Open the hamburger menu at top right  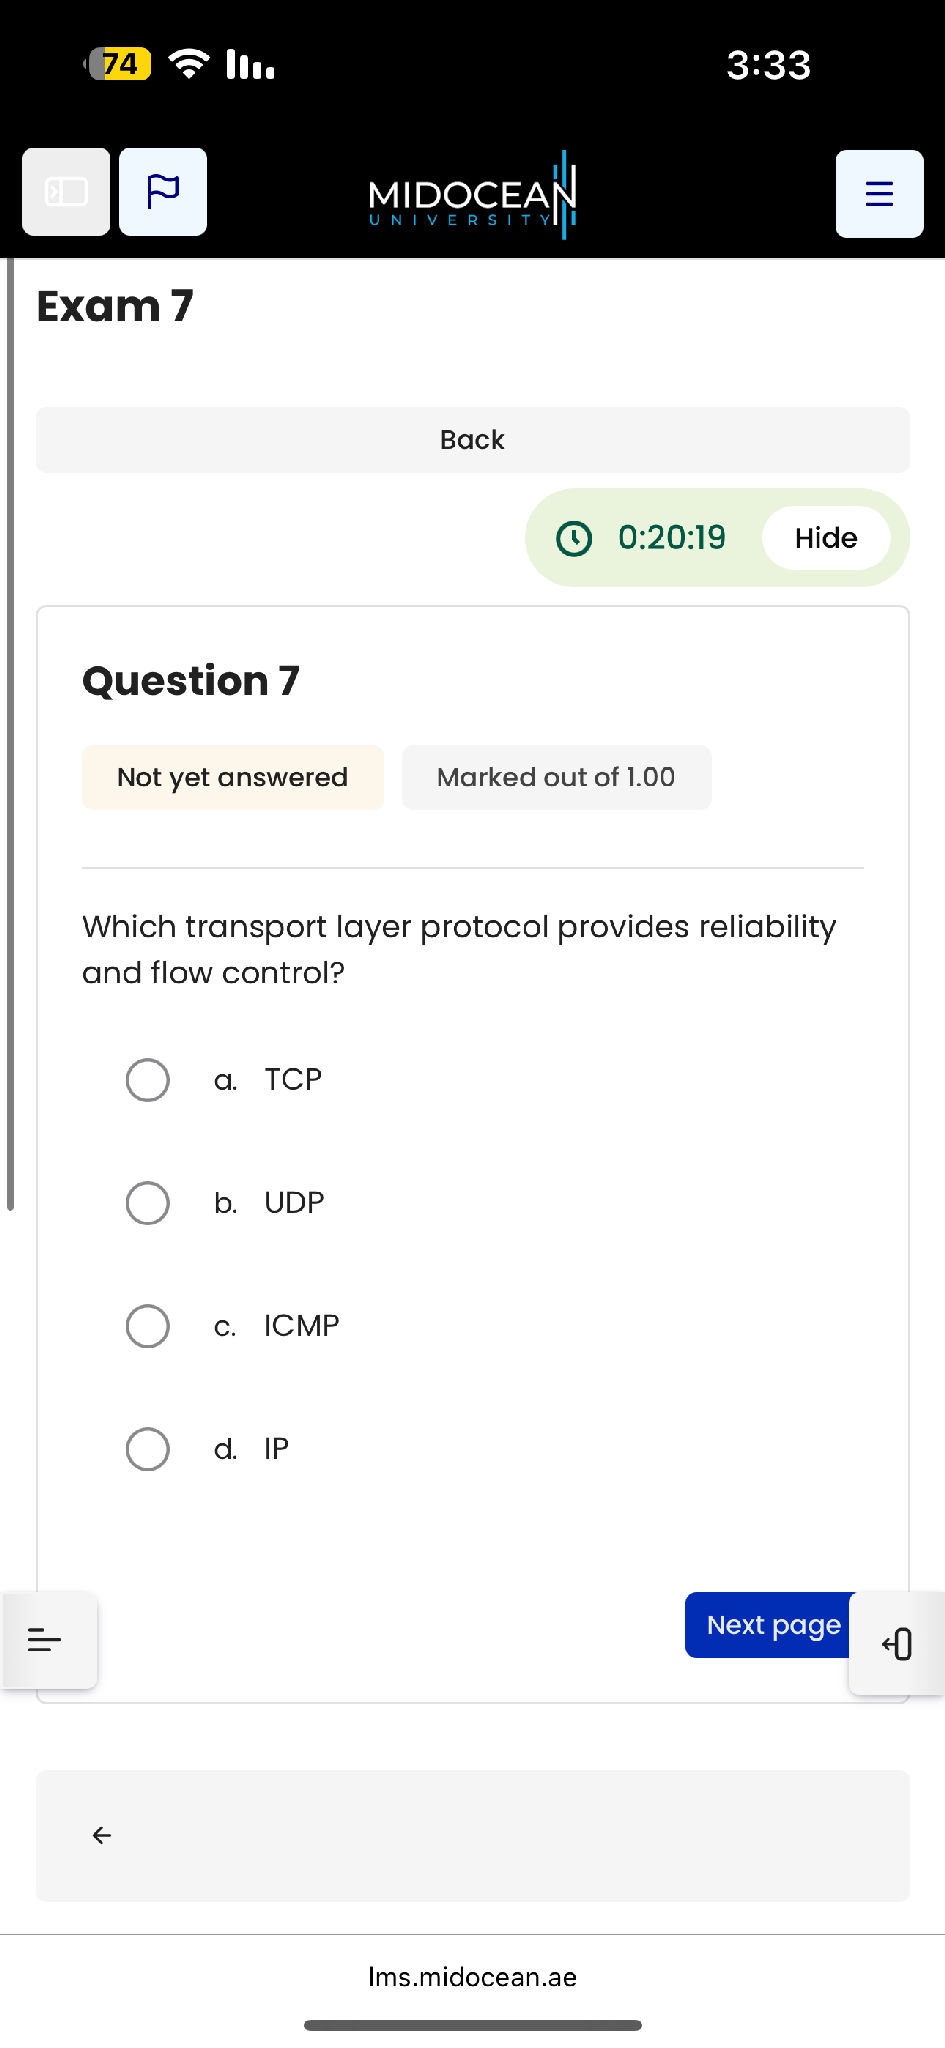click(878, 193)
